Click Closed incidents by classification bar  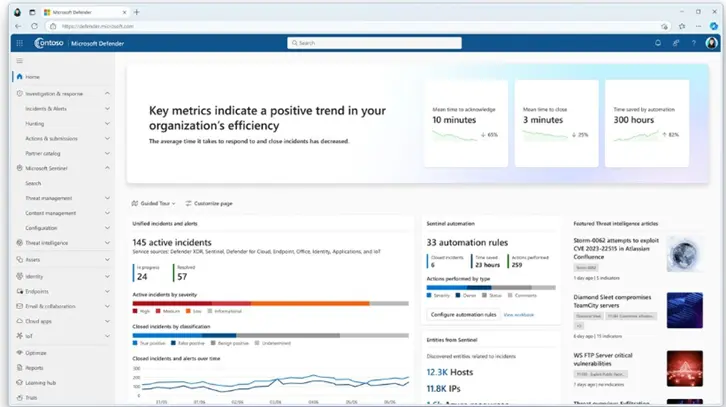[x=270, y=335]
